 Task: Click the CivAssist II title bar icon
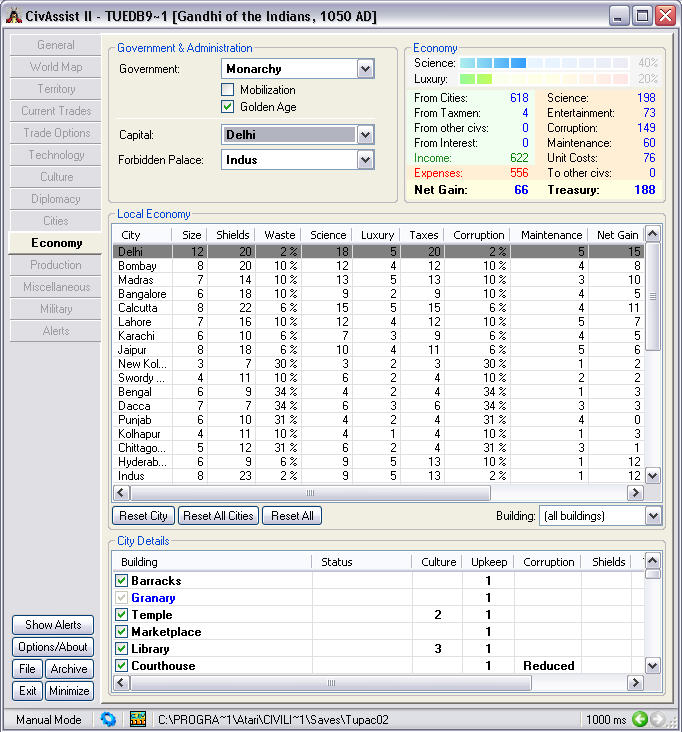[14, 16]
